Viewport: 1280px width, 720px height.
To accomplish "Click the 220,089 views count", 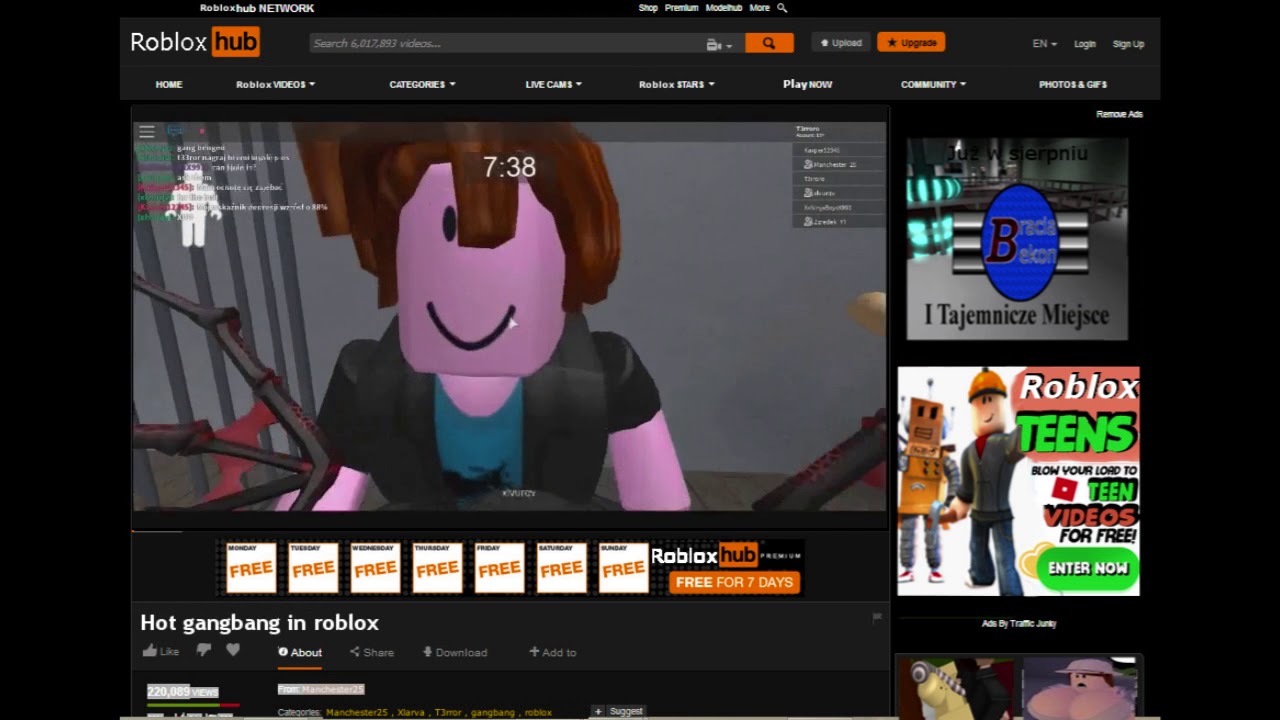I will [182, 691].
